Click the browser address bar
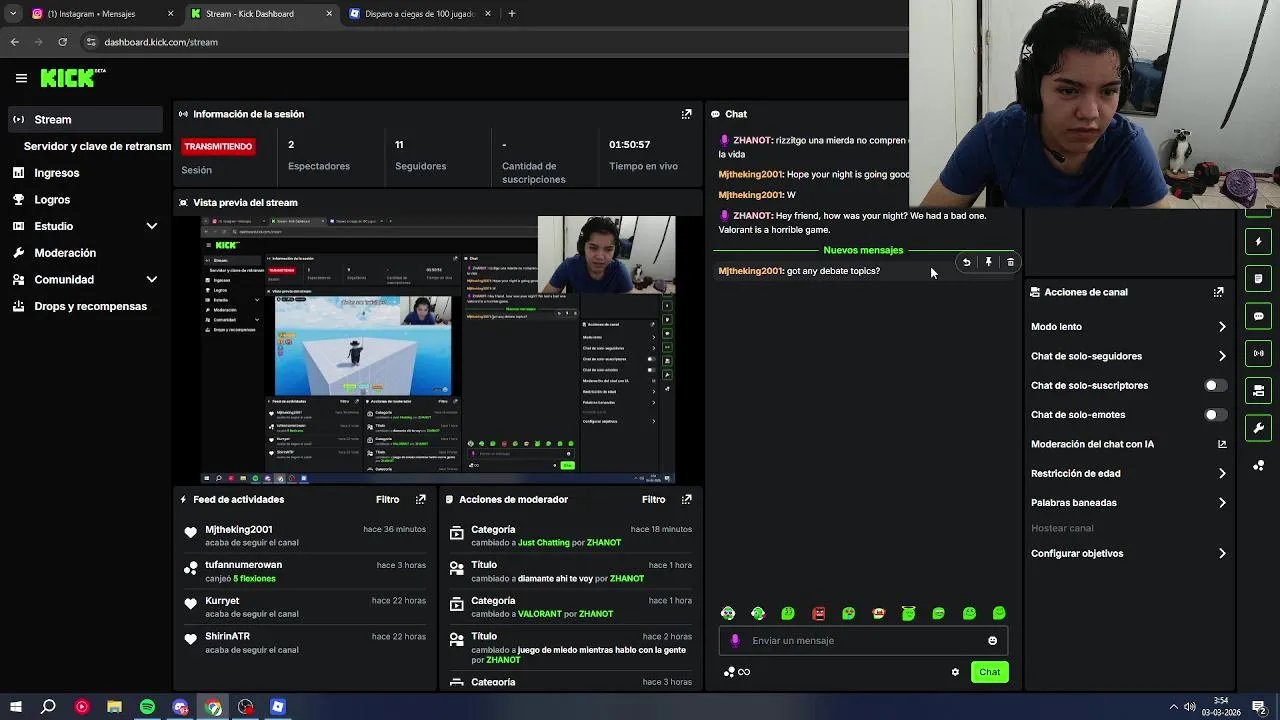1280x720 pixels. pos(490,42)
